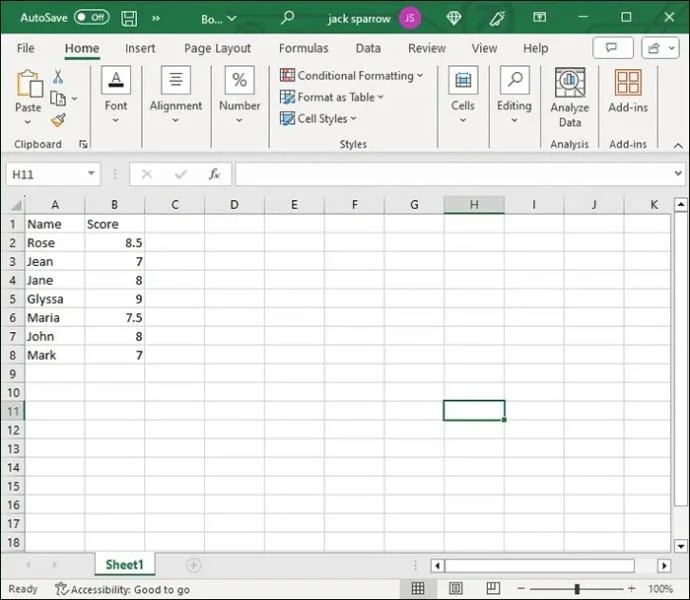Select cell B5 containing score 9
This screenshot has width=690, height=600.
pos(114,299)
